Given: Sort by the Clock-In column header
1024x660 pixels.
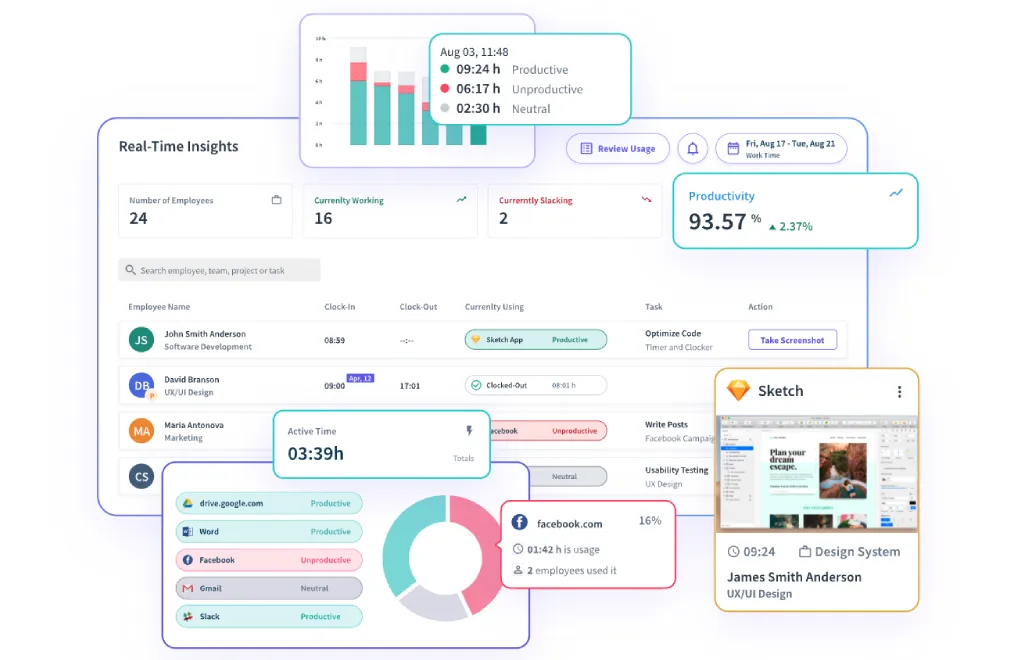Looking at the screenshot, I should click(339, 307).
